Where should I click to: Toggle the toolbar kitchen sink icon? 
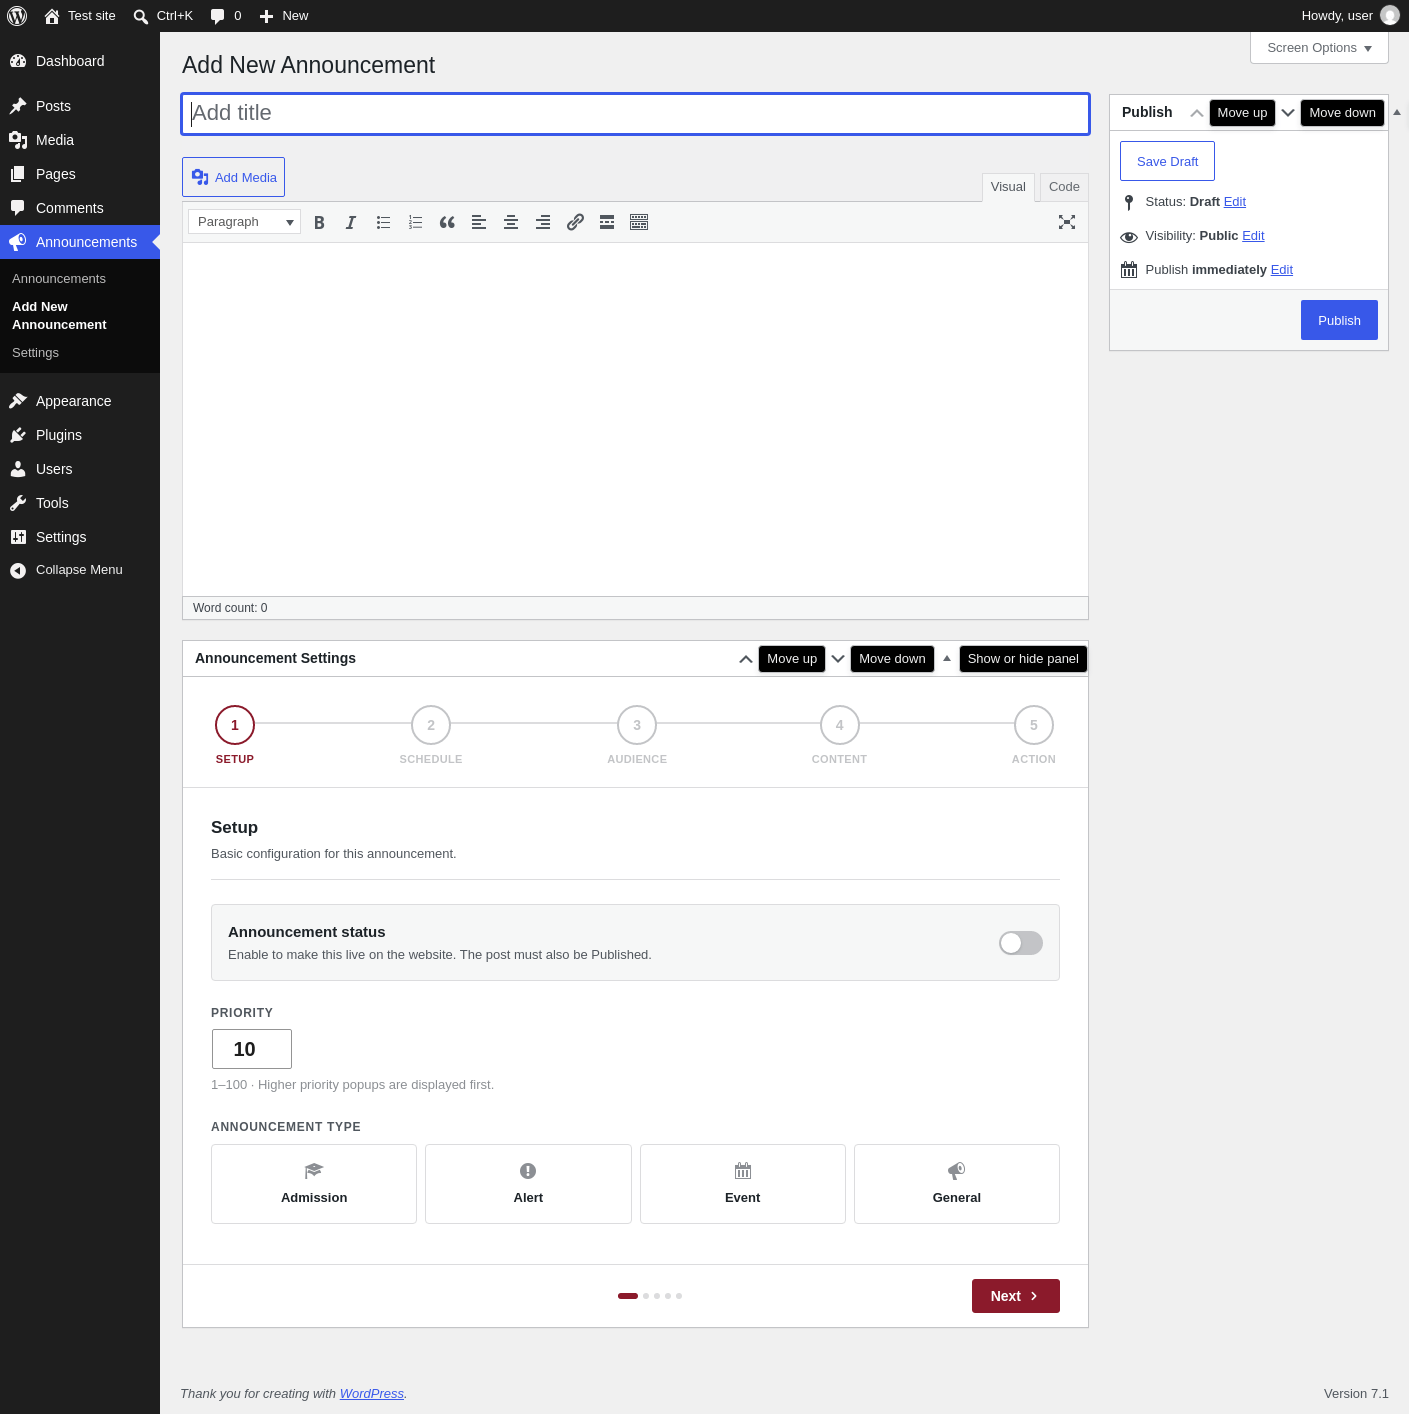639,222
